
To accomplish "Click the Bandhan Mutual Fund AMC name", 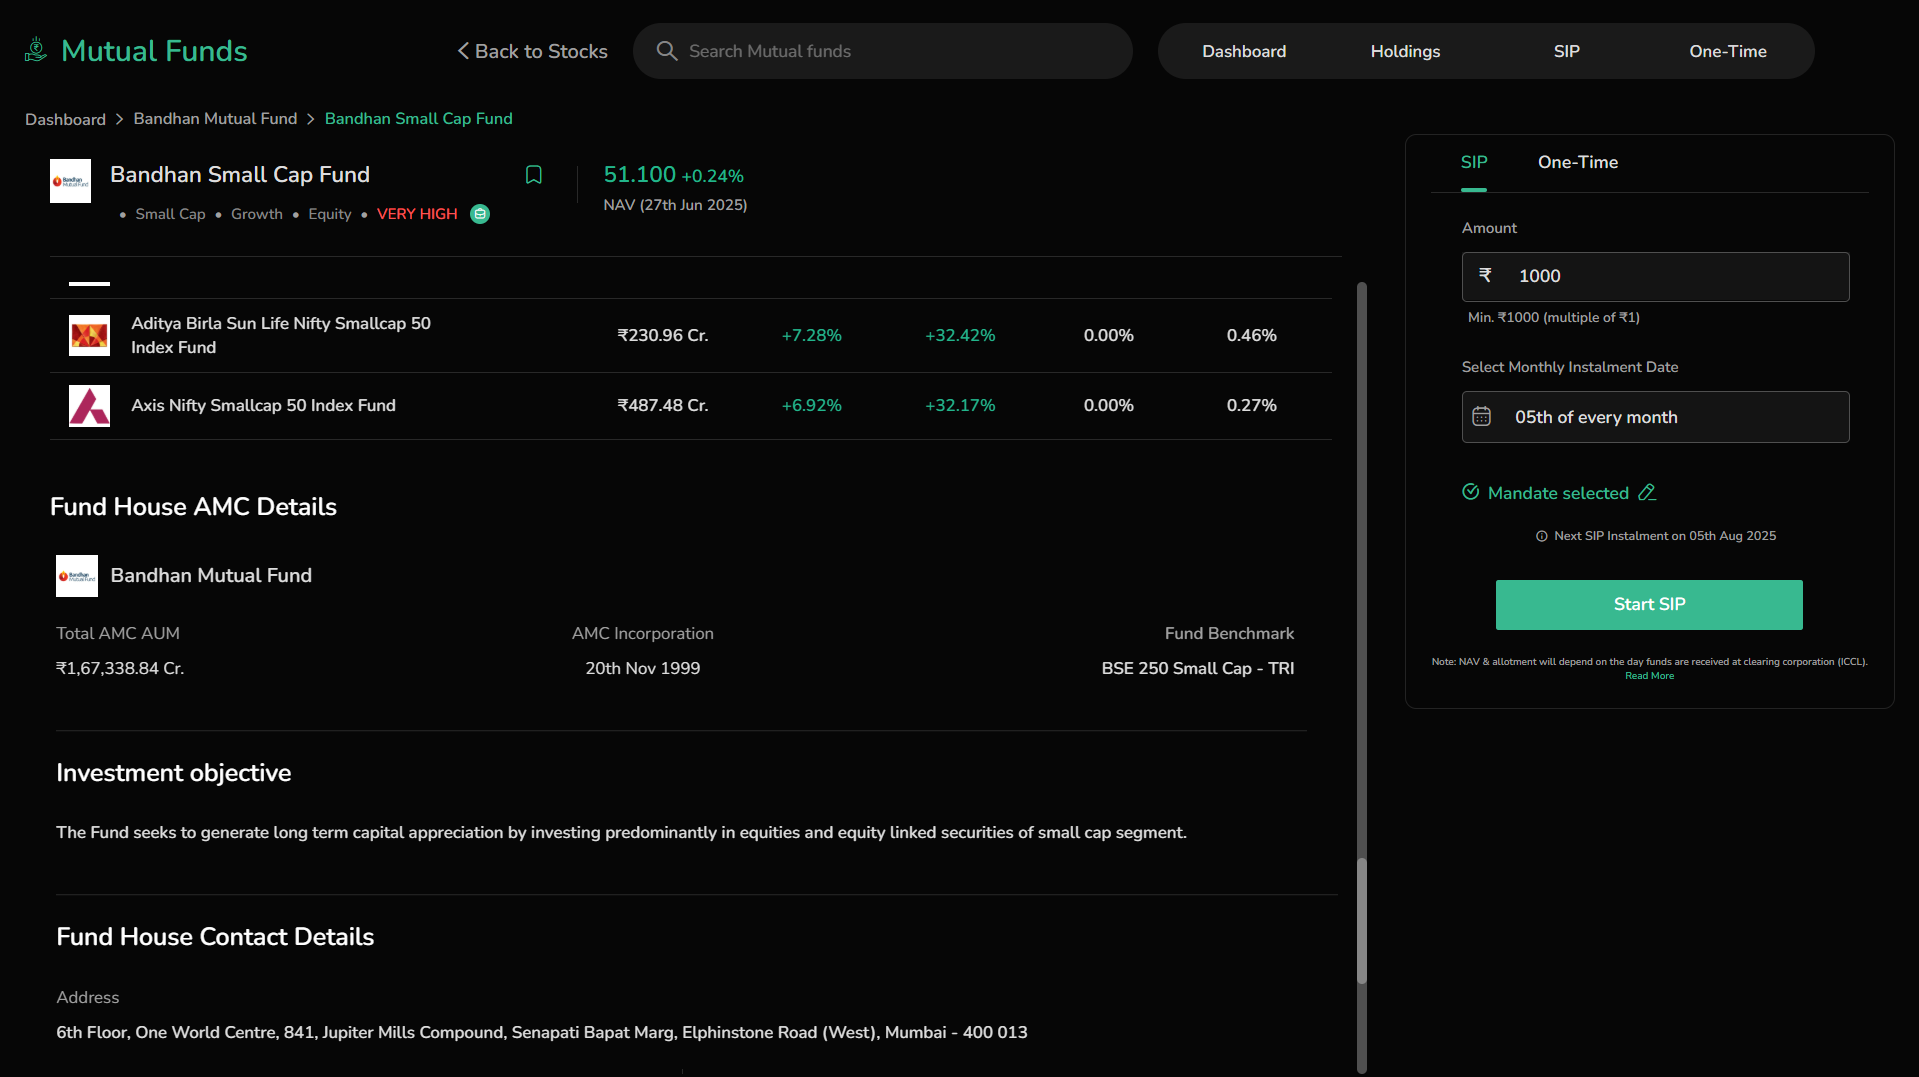I will (211, 576).
